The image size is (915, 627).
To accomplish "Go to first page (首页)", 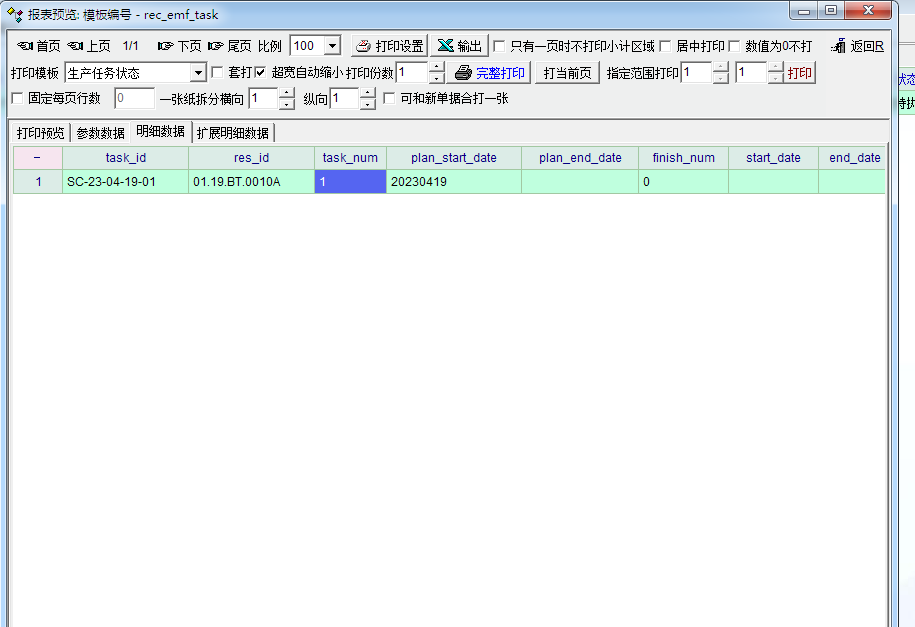I will (39, 46).
